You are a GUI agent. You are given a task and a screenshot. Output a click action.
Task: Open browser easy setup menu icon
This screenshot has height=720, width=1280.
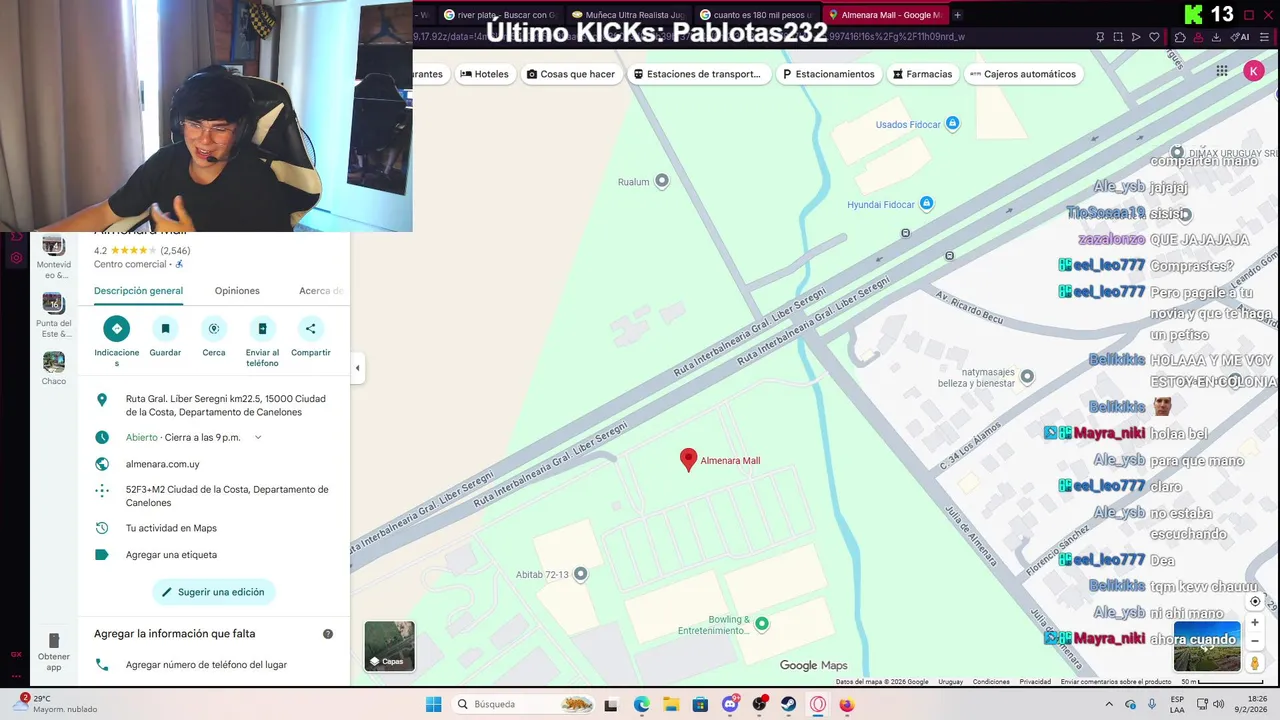coord(1264,37)
